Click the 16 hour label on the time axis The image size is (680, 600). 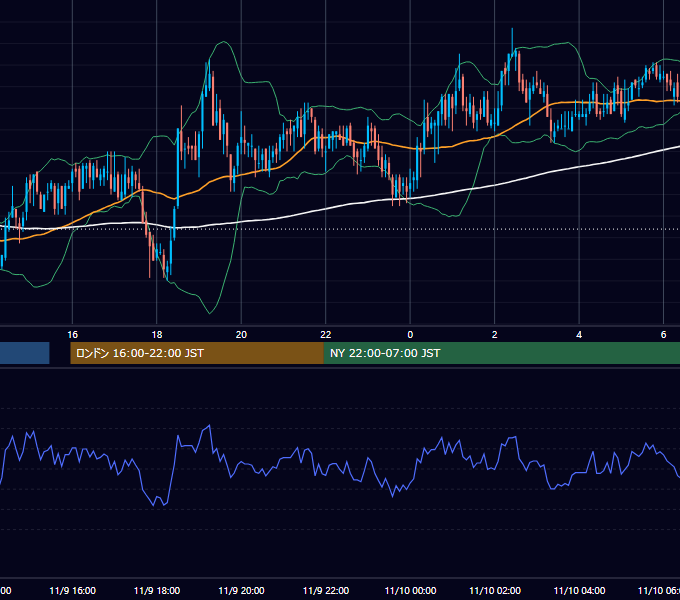pyautogui.click(x=72, y=335)
